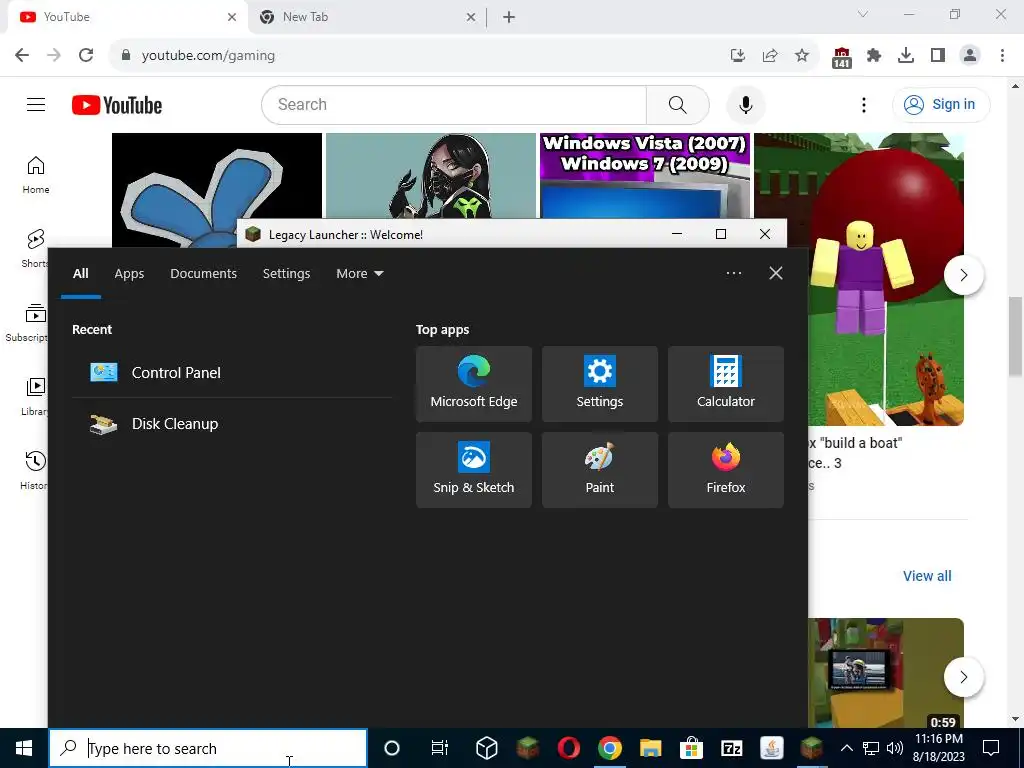This screenshot has height=768, width=1024.
Task: Share this page icon in address bar
Action: point(770,55)
